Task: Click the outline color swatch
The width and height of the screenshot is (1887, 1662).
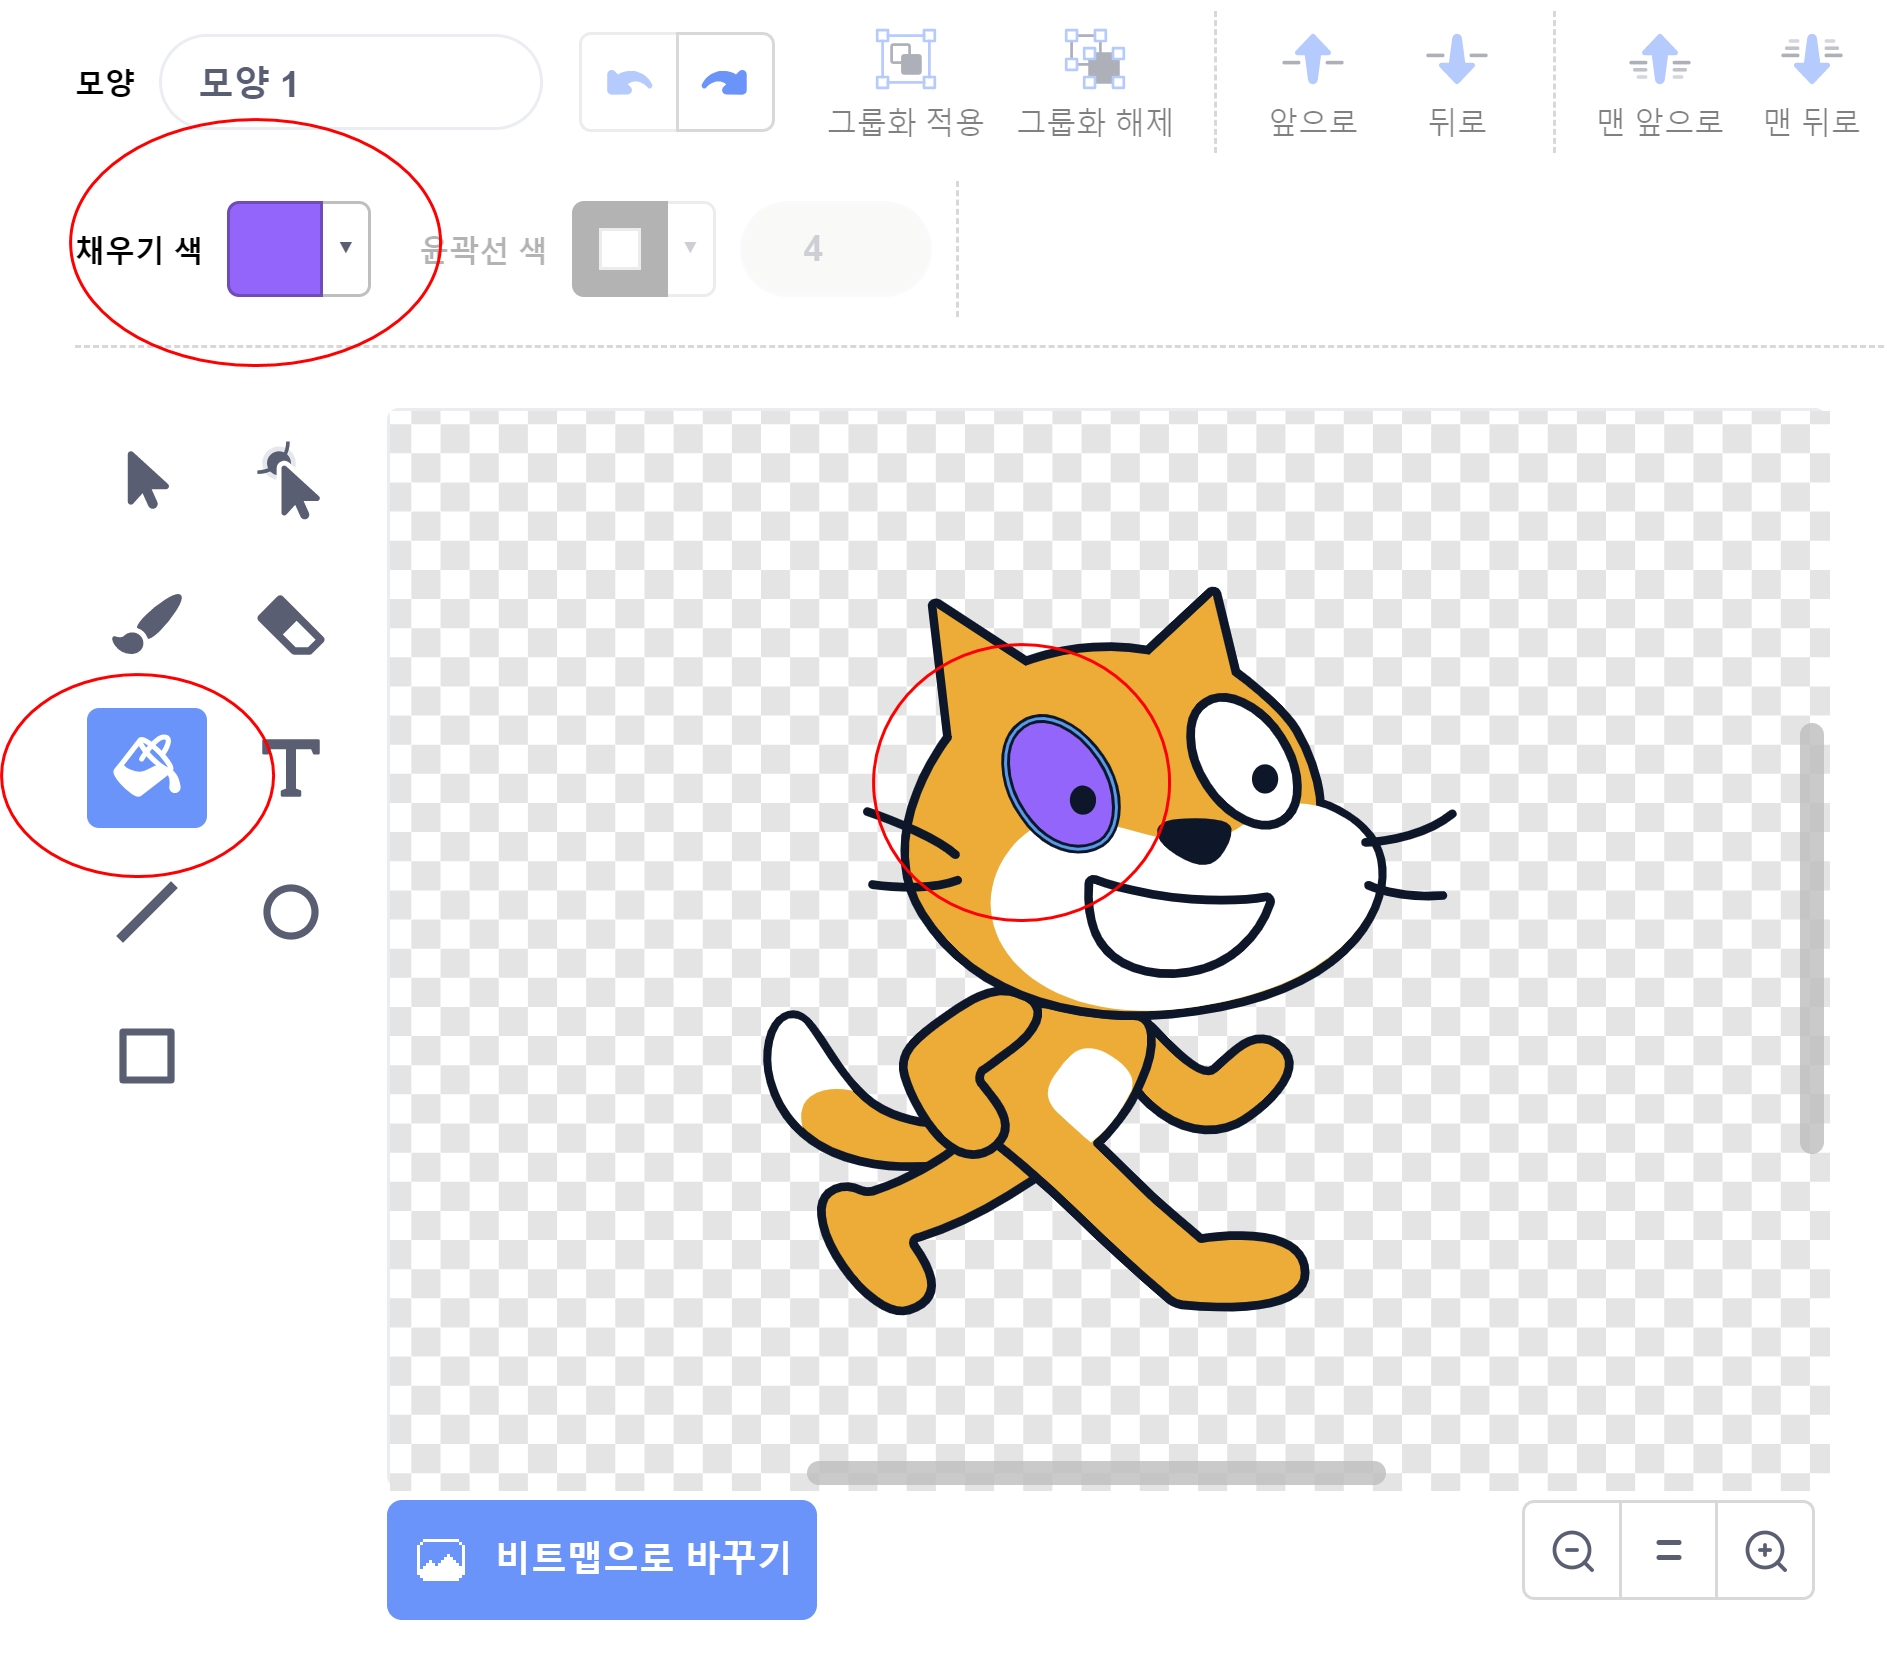Action: tap(620, 248)
